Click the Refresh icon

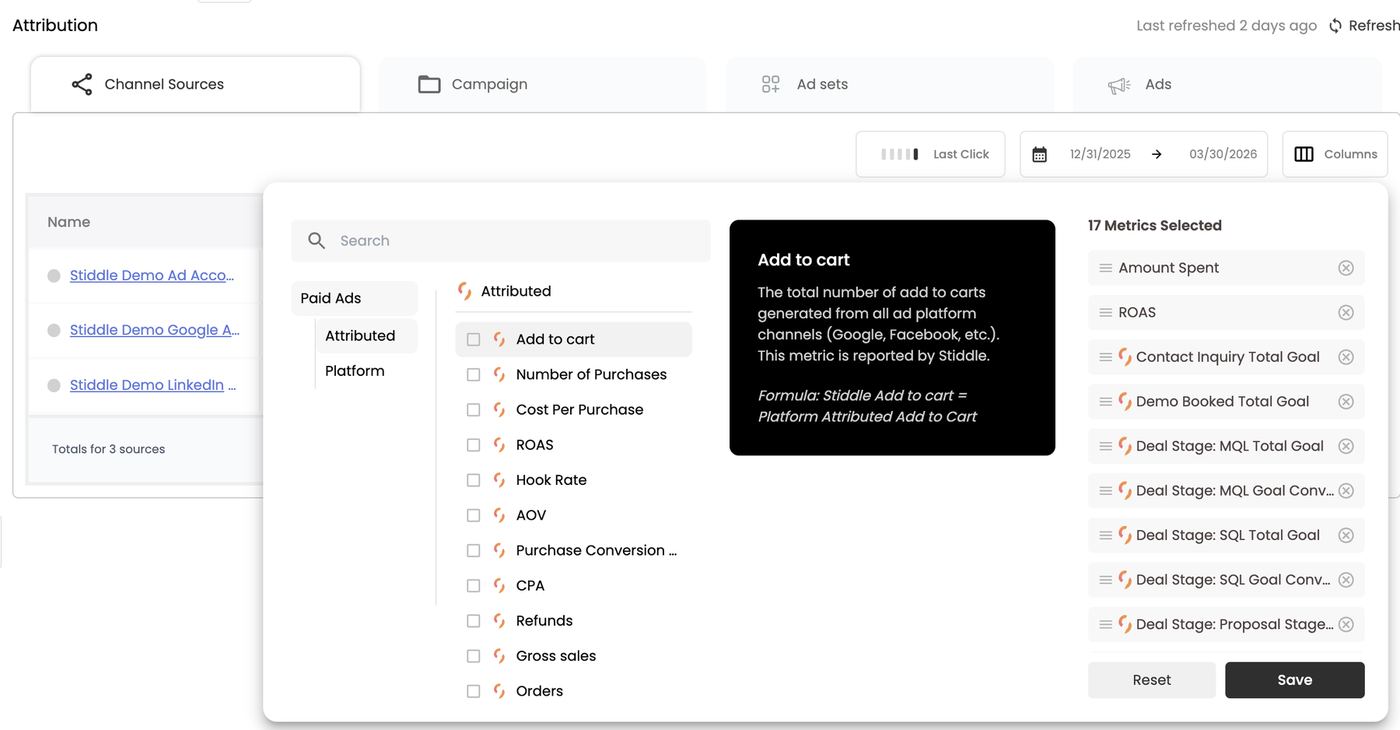pos(1335,26)
